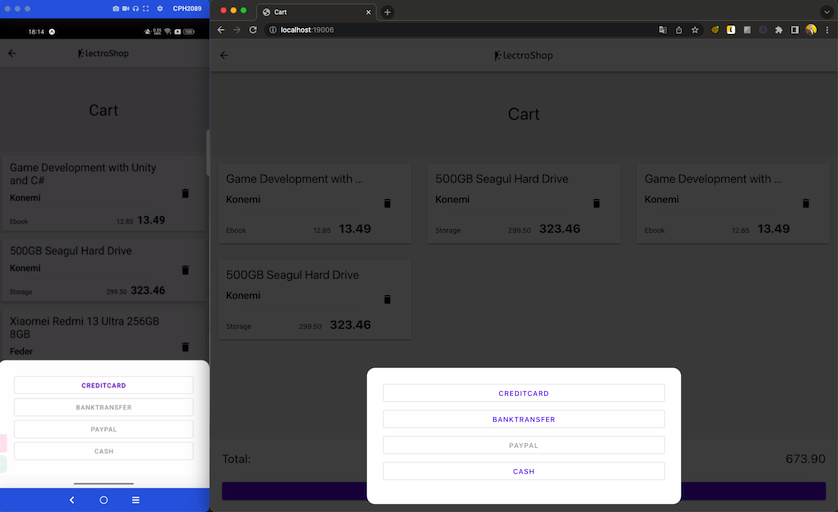The height and width of the screenshot is (512, 838).
Task: Open the yellow square extension icon
Action: [x=731, y=30]
